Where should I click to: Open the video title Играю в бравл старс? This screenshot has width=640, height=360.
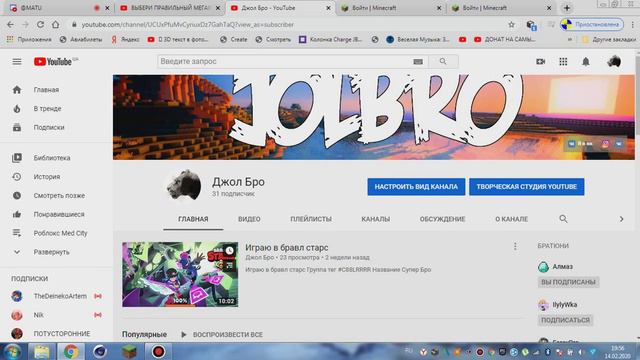pos(287,248)
